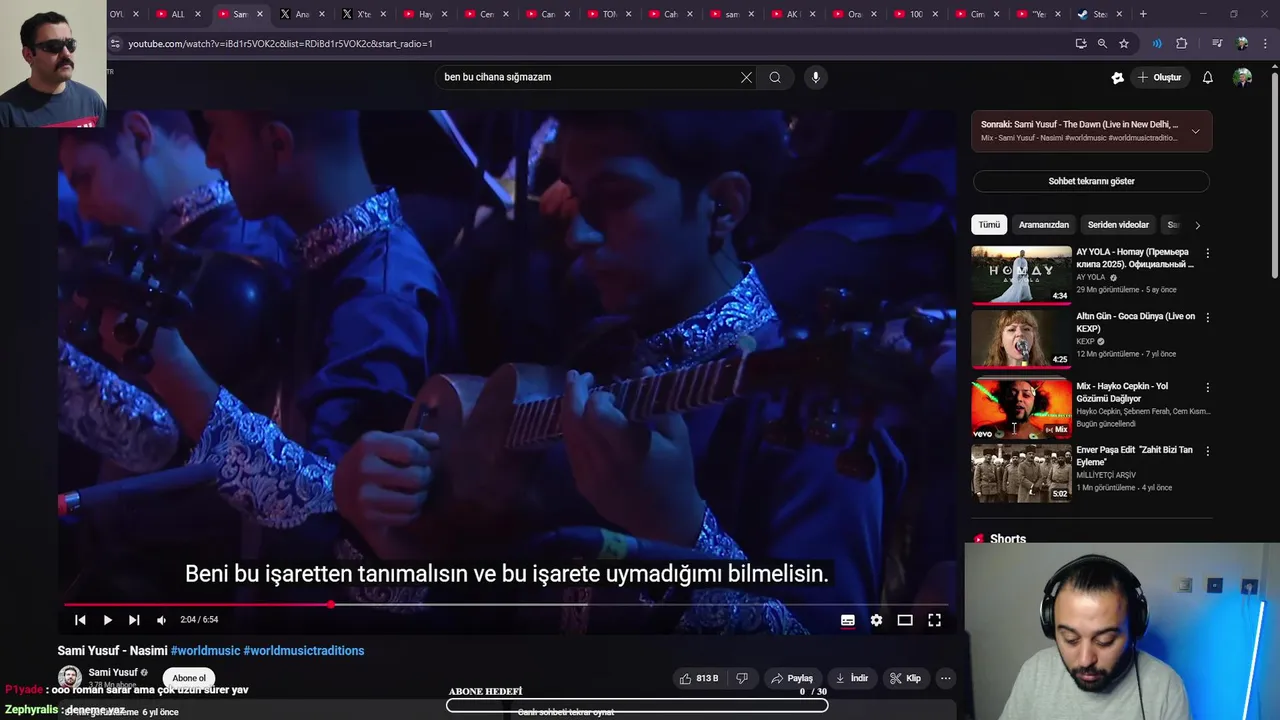Click the youtube.com address bar URL

pyautogui.click(x=280, y=44)
